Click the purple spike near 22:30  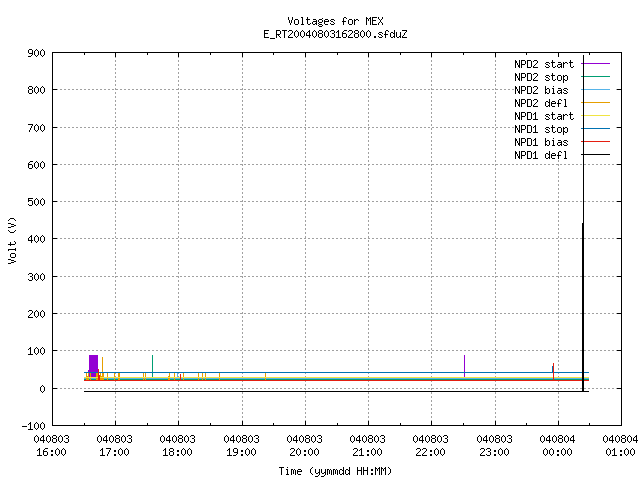(x=464, y=366)
